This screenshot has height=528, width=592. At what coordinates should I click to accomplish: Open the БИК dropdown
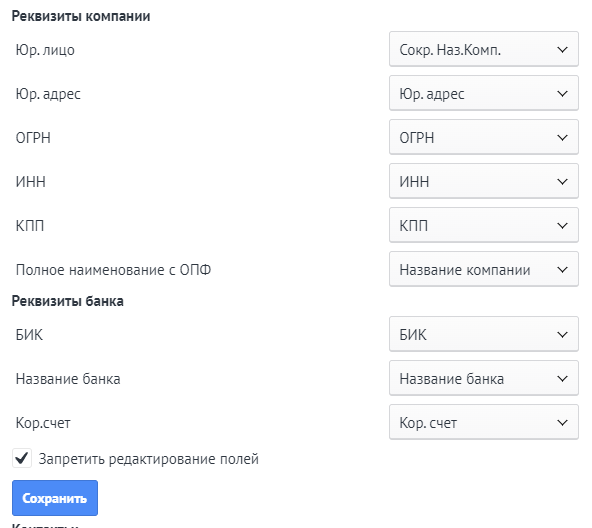(x=484, y=334)
